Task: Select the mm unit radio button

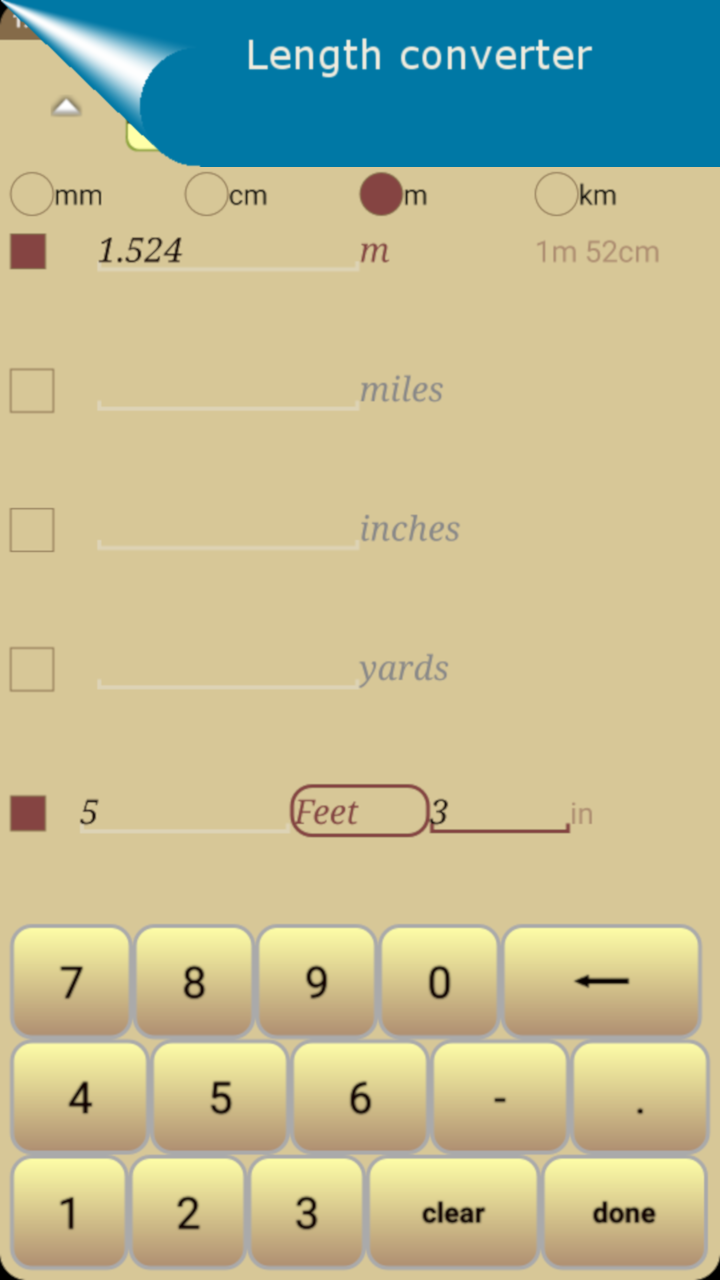Action: click(x=31, y=194)
